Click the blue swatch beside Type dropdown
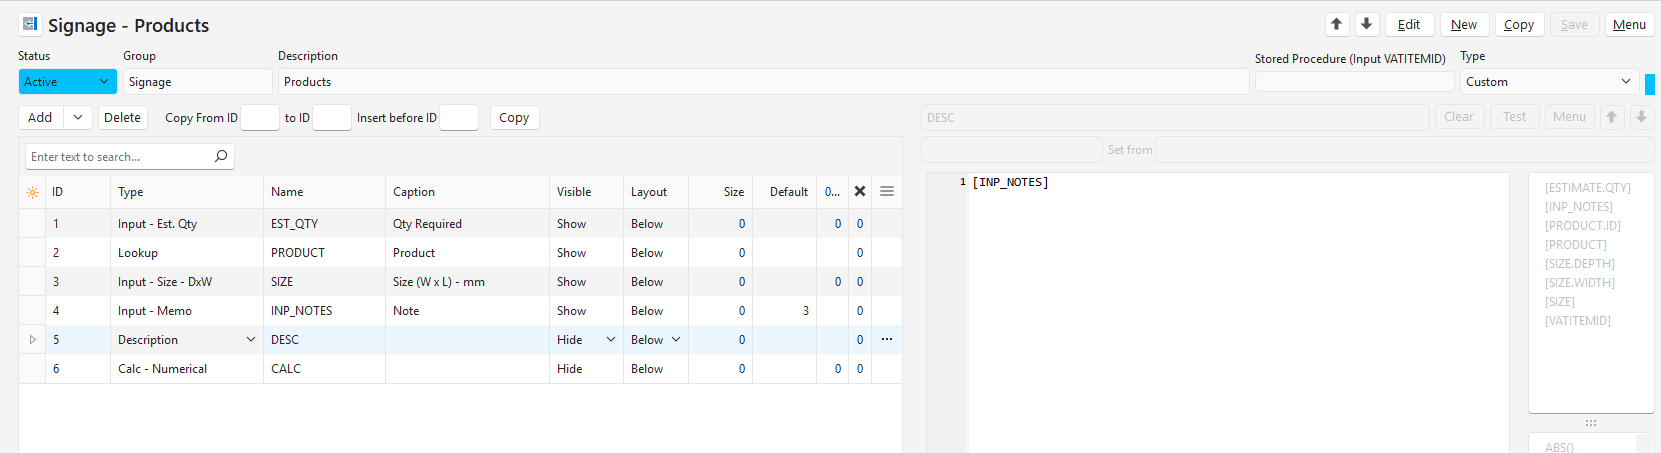 tap(1650, 85)
